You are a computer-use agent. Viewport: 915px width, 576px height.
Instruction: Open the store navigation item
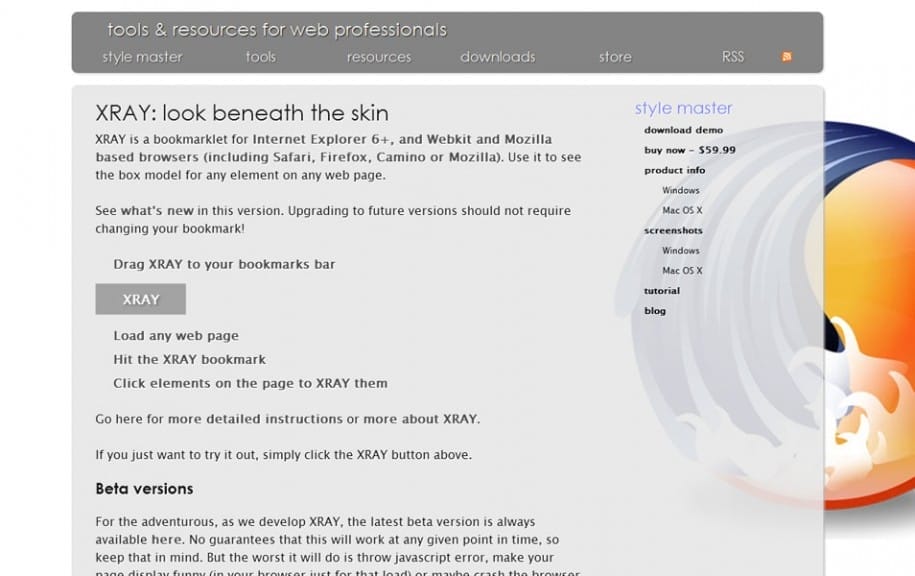click(x=614, y=57)
